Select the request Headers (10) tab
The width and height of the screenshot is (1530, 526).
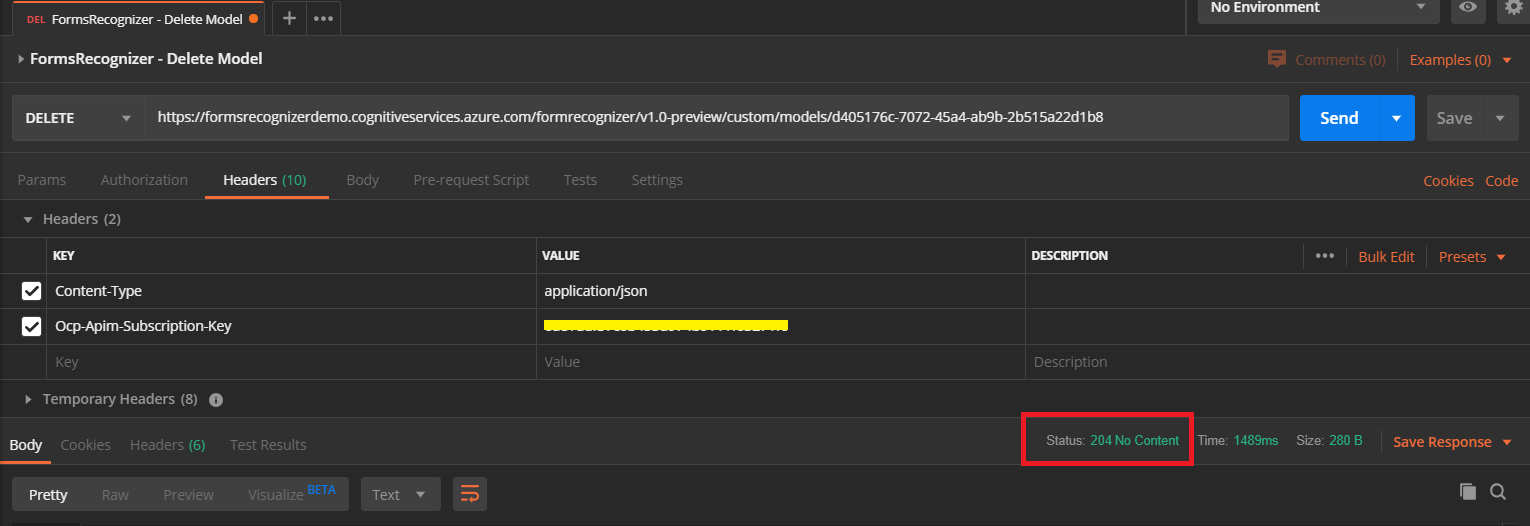(265, 180)
